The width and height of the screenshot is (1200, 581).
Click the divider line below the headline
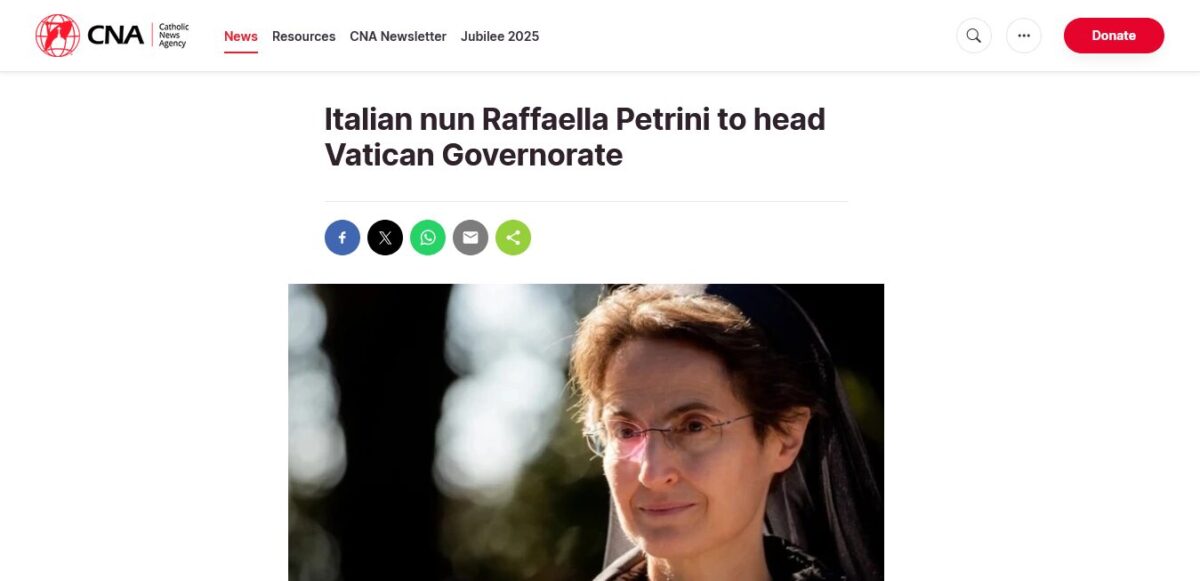pyautogui.click(x=586, y=201)
